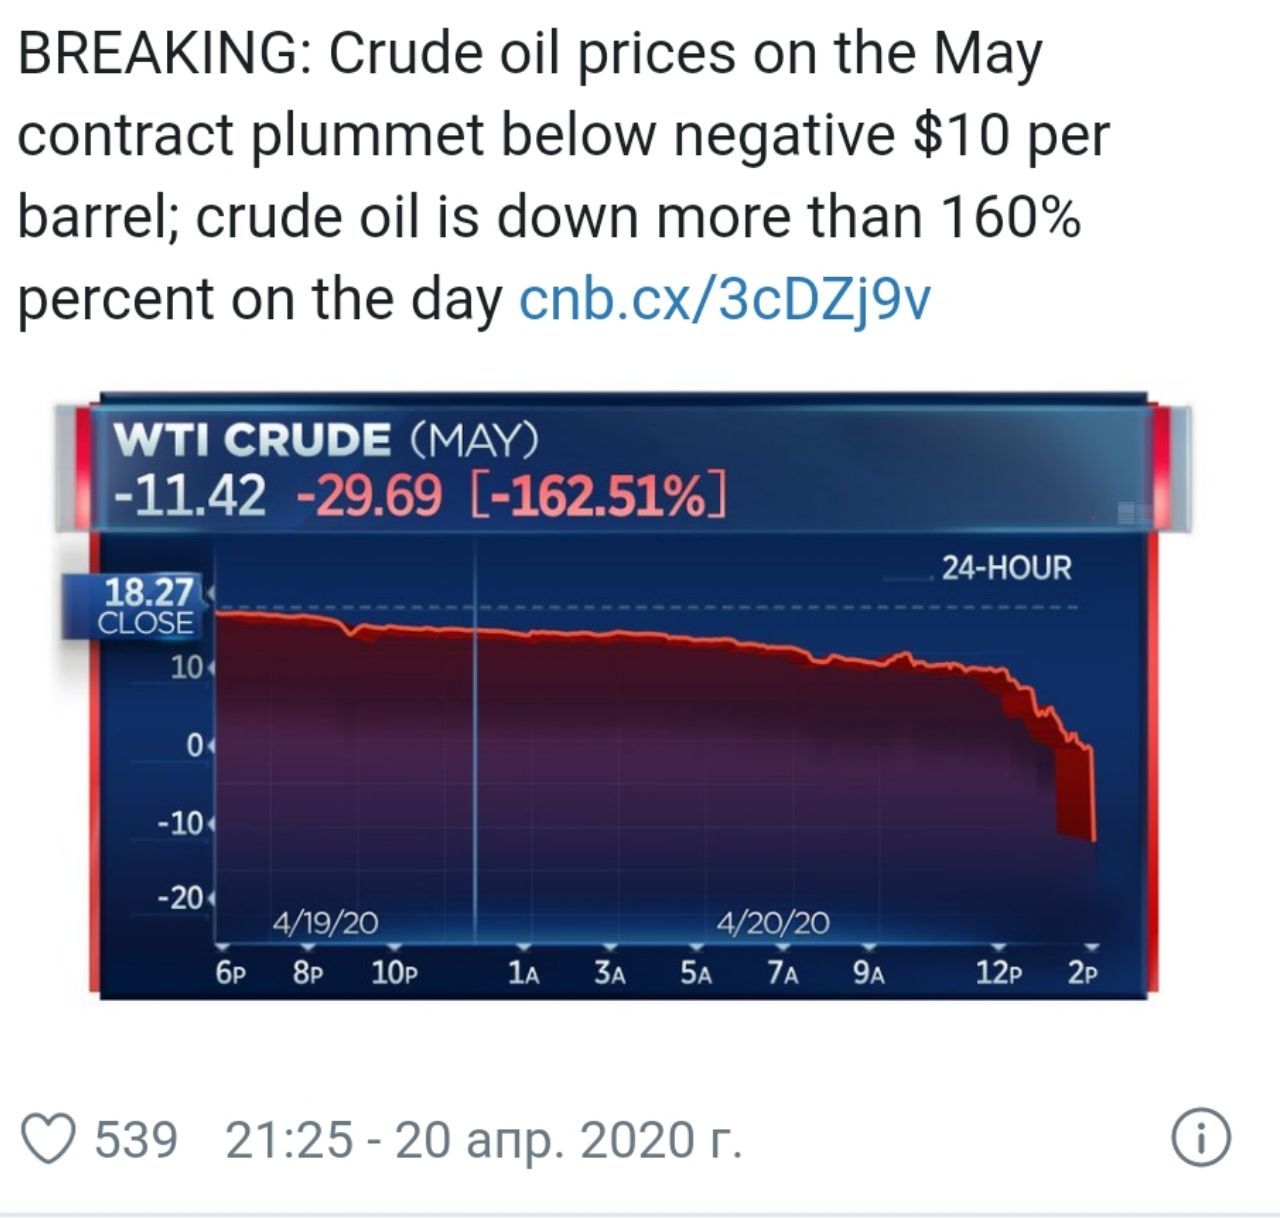Click the 24-HOUR chart range label
Image resolution: width=1280 pixels, height=1218 pixels.
[x=1006, y=569]
